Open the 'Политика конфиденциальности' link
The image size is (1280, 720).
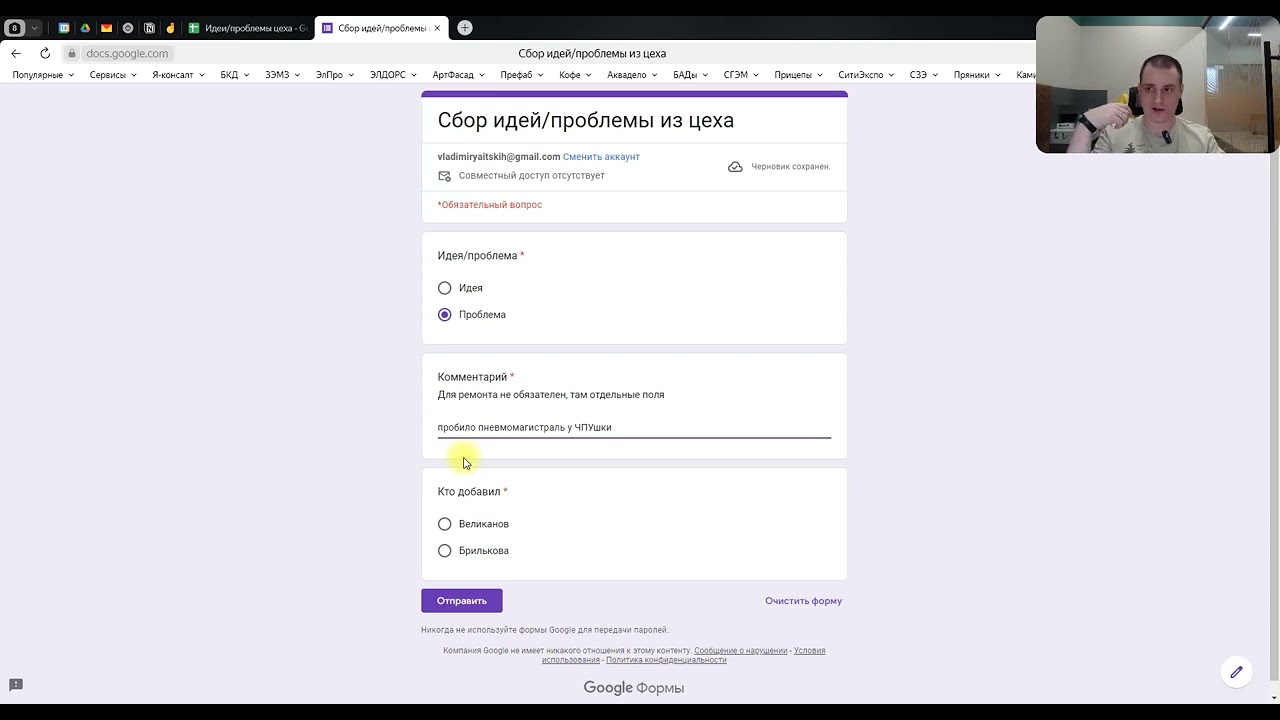pos(666,660)
